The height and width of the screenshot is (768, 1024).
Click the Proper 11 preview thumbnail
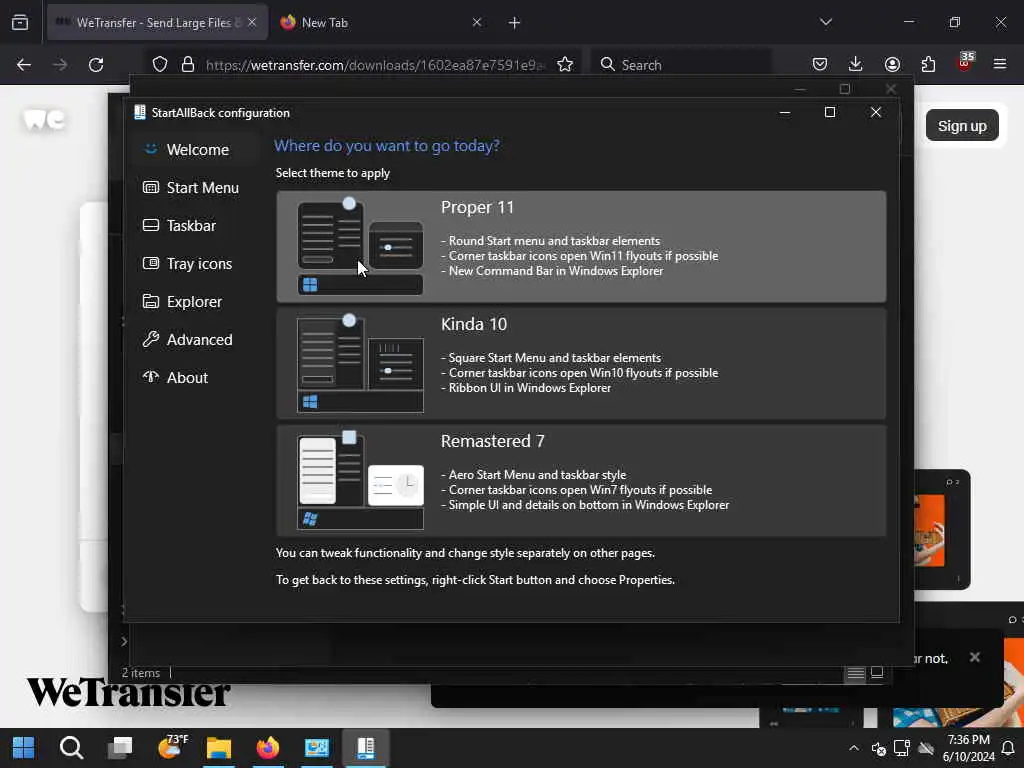[x=360, y=246]
